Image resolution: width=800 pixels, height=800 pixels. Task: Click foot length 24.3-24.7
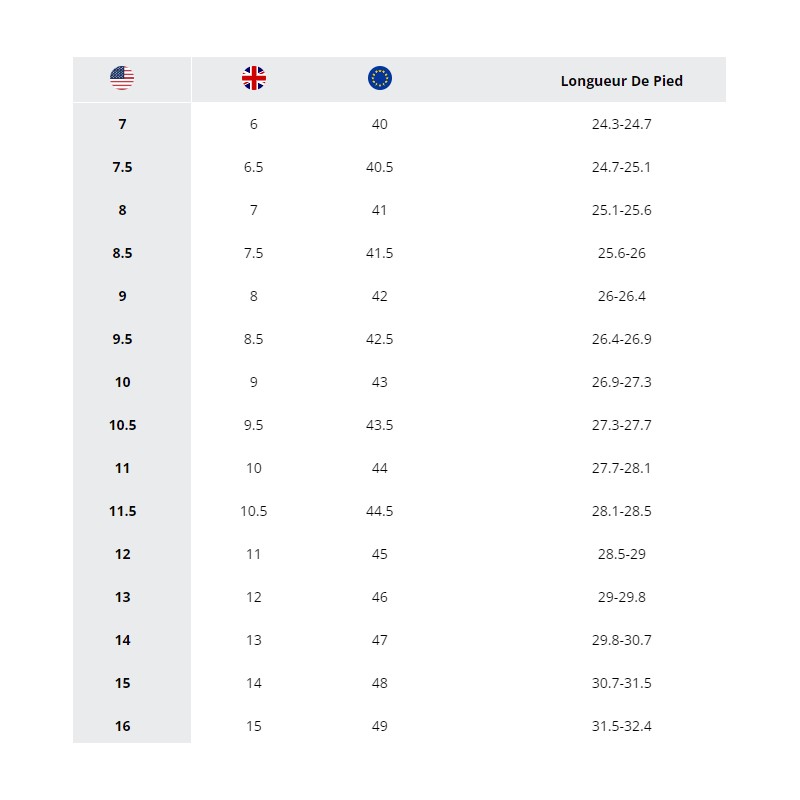tap(621, 124)
